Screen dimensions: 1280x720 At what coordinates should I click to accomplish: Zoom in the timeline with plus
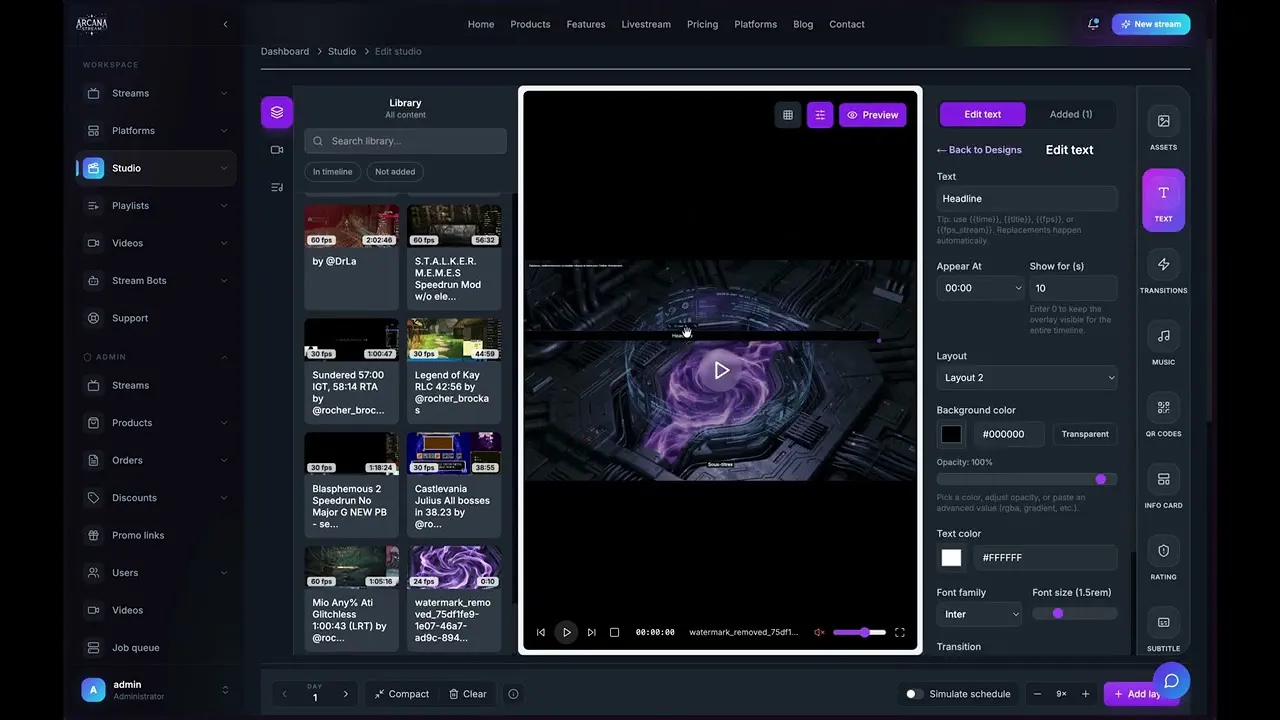pyautogui.click(x=1085, y=694)
